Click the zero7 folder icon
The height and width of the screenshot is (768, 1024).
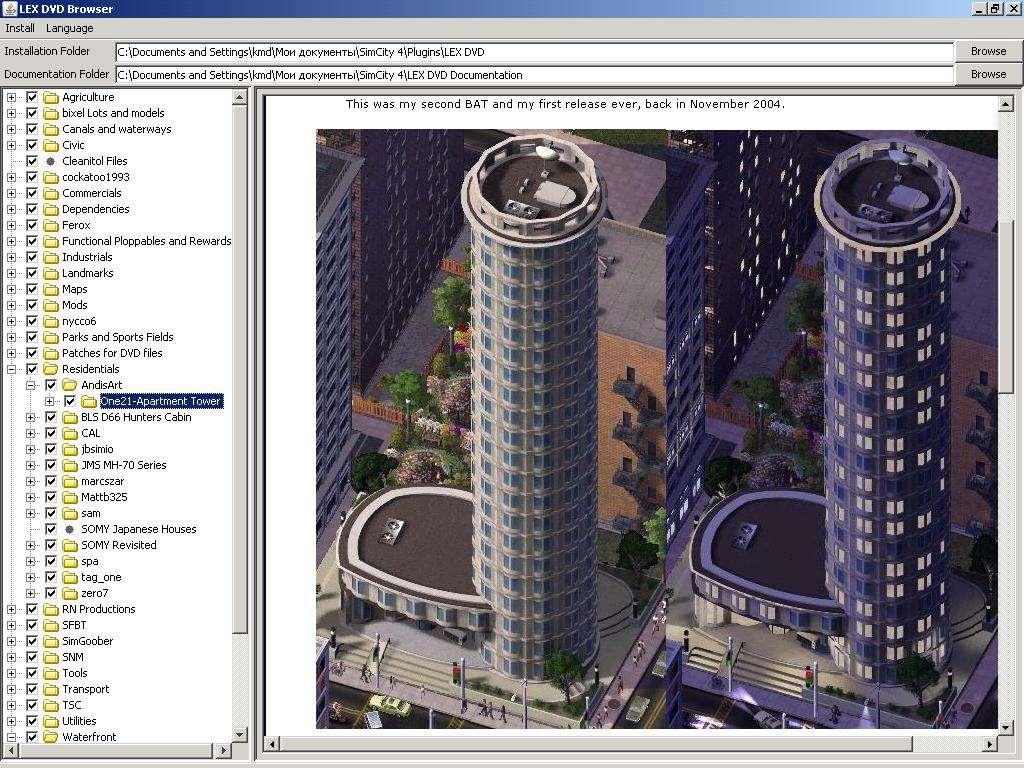tap(70, 594)
